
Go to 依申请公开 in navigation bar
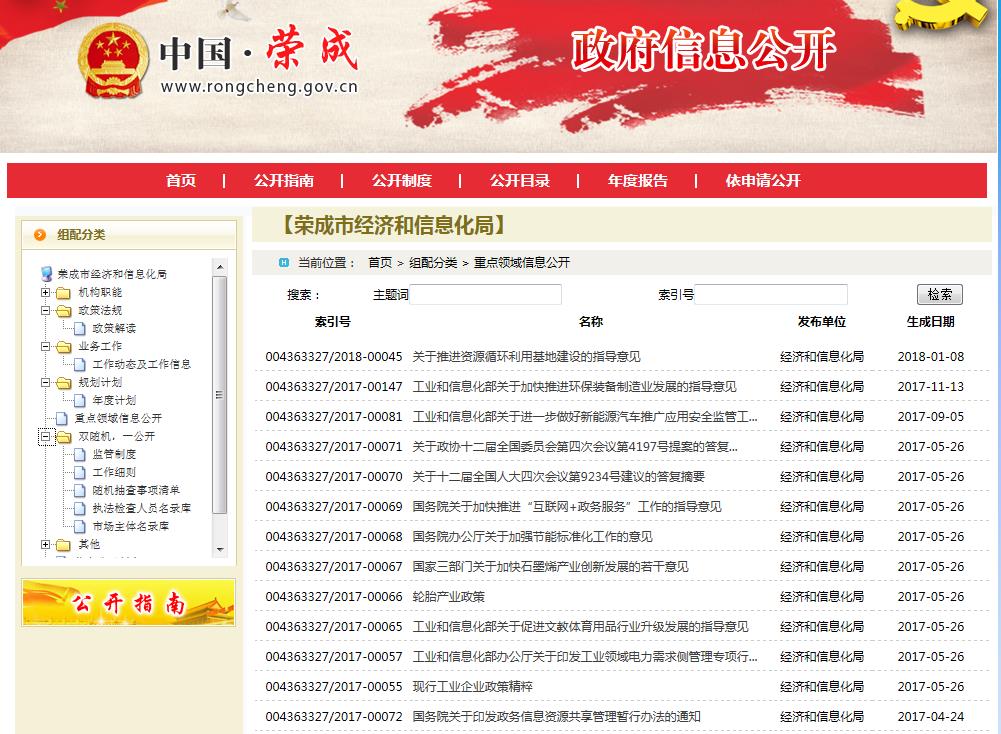point(763,181)
